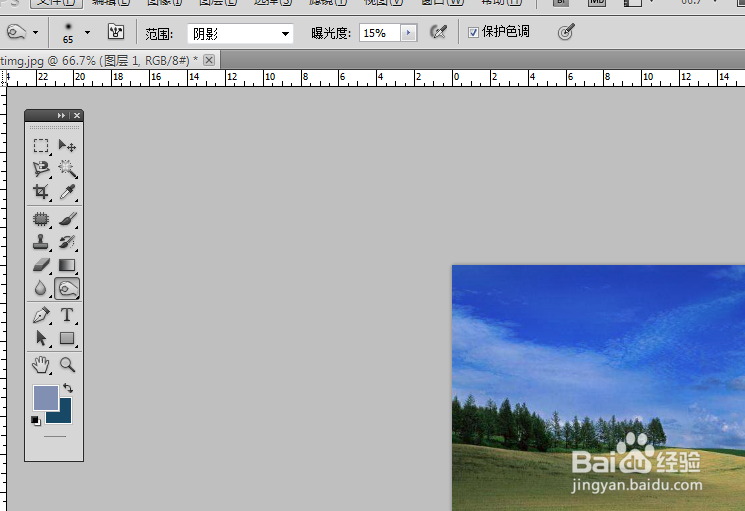Toggle tablet pressure size icon
745x511 pixels.
coord(566,32)
